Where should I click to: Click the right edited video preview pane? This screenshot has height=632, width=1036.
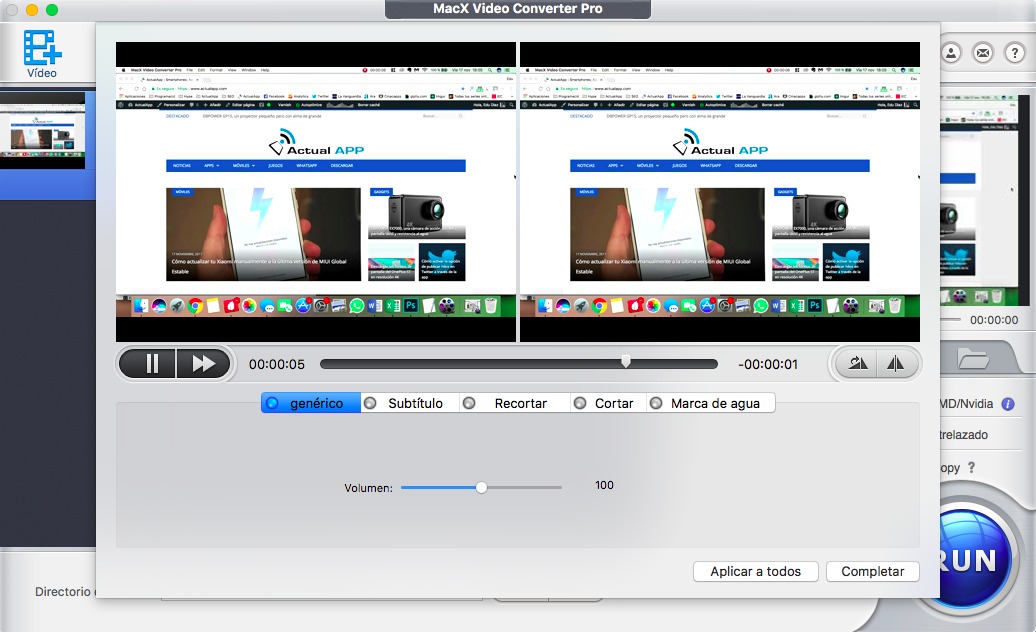pyautogui.click(x=720, y=192)
